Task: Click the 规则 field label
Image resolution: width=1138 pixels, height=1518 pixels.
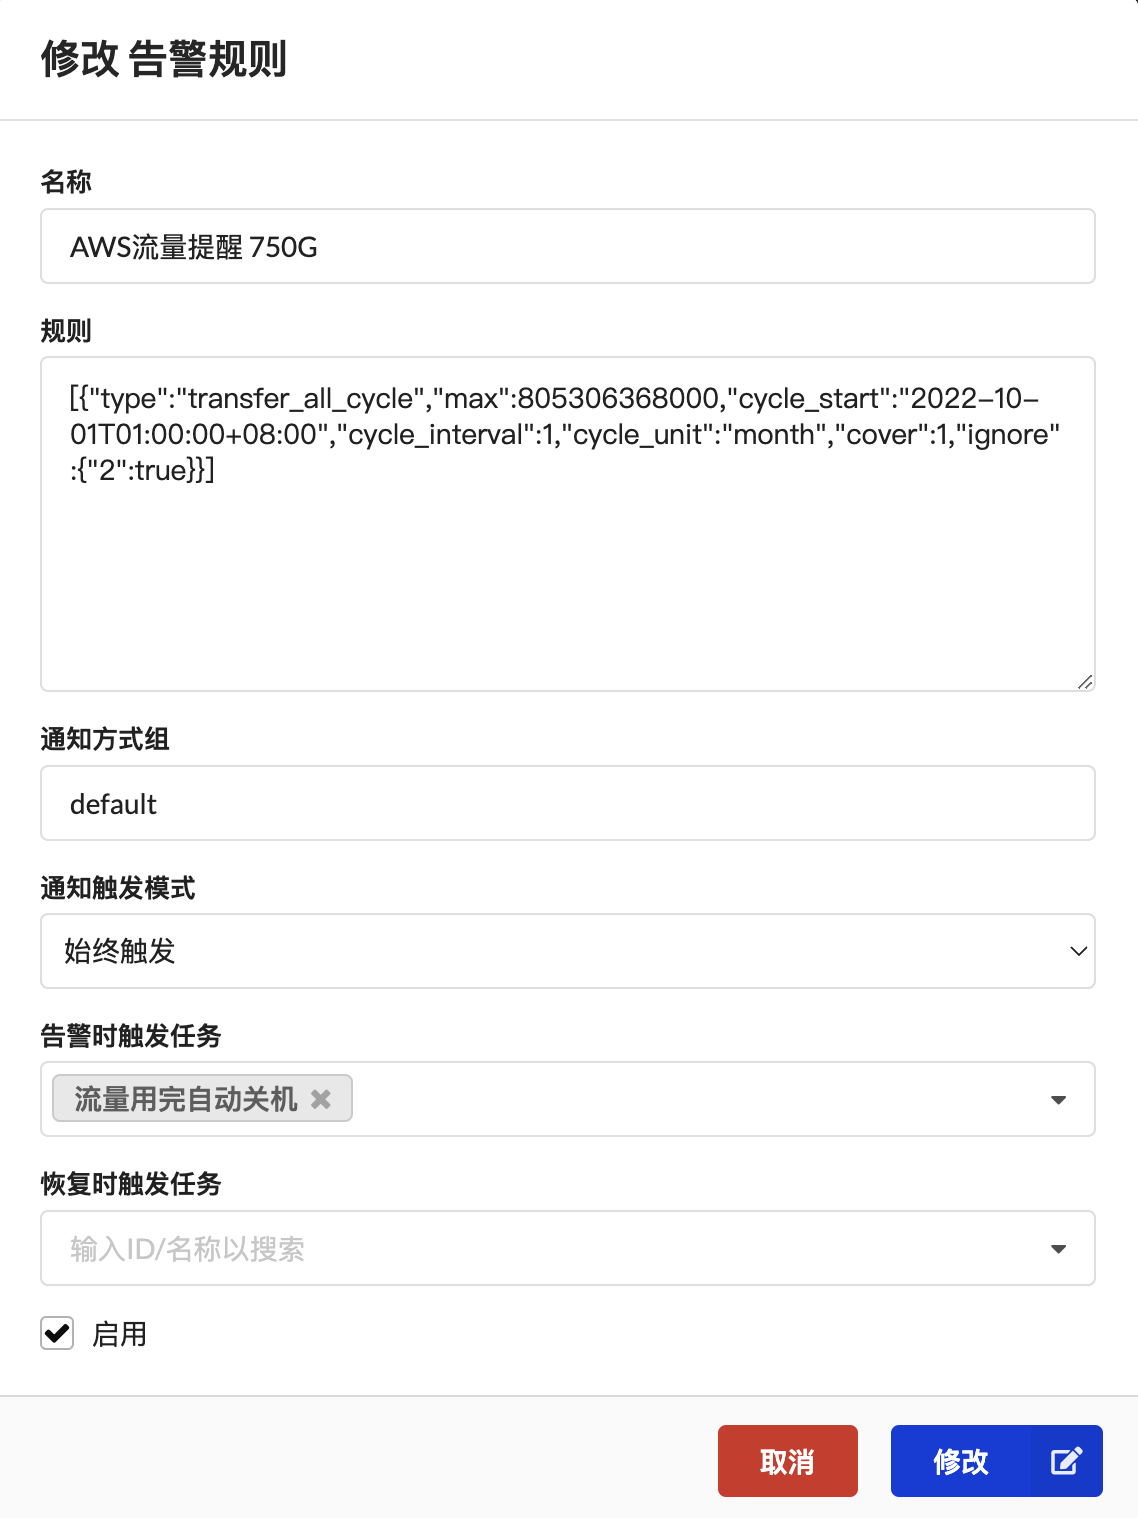Action: point(66,330)
